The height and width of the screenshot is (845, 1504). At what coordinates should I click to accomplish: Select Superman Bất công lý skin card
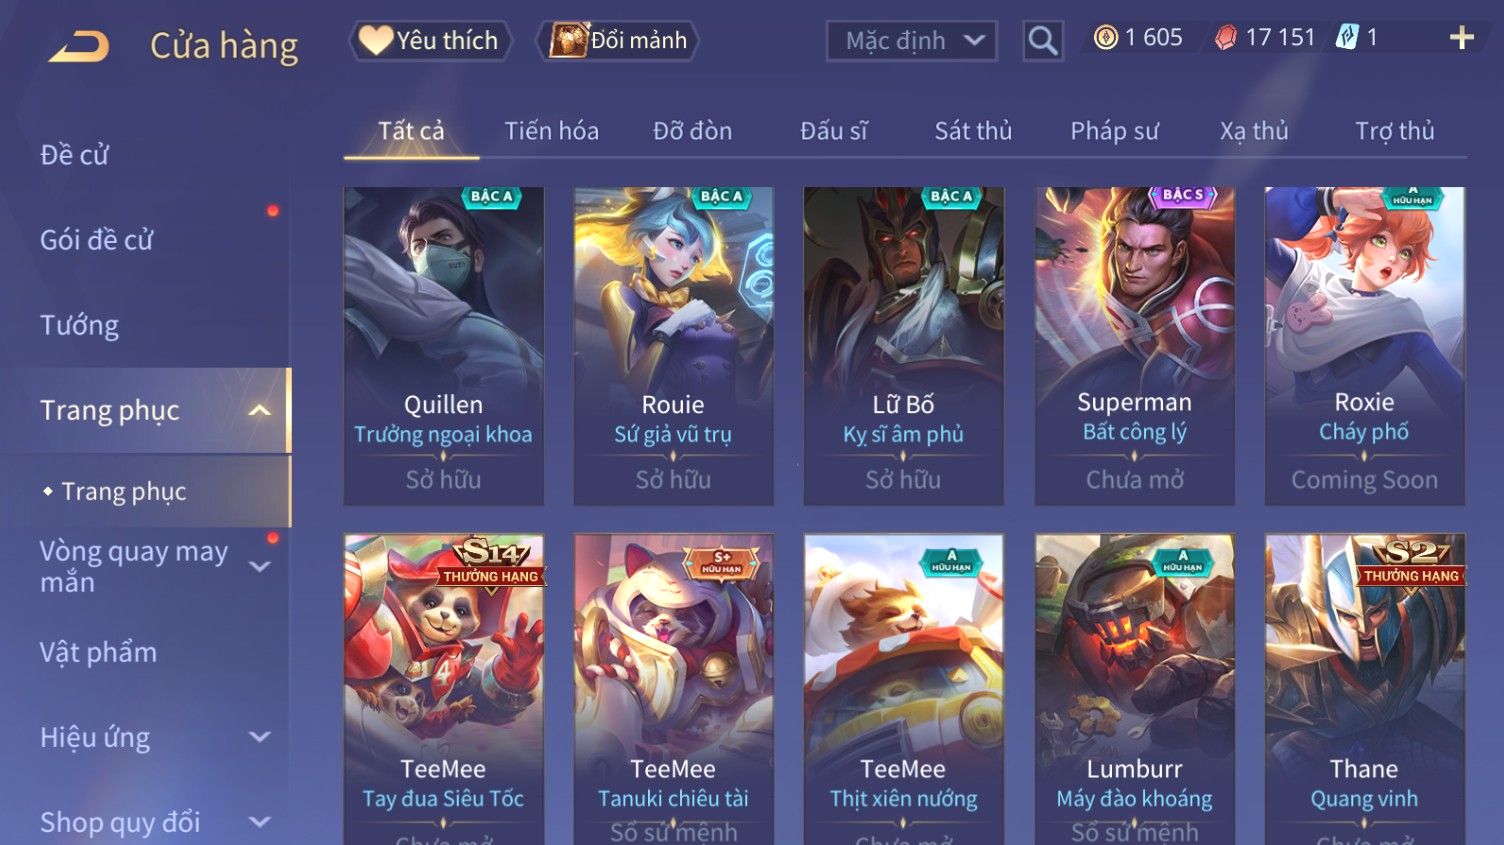click(1134, 346)
